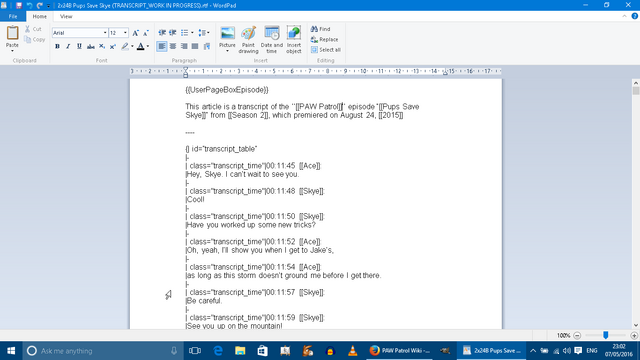Copy the selected text
Image resolution: width=640 pixels, height=360 pixels.
34,40
